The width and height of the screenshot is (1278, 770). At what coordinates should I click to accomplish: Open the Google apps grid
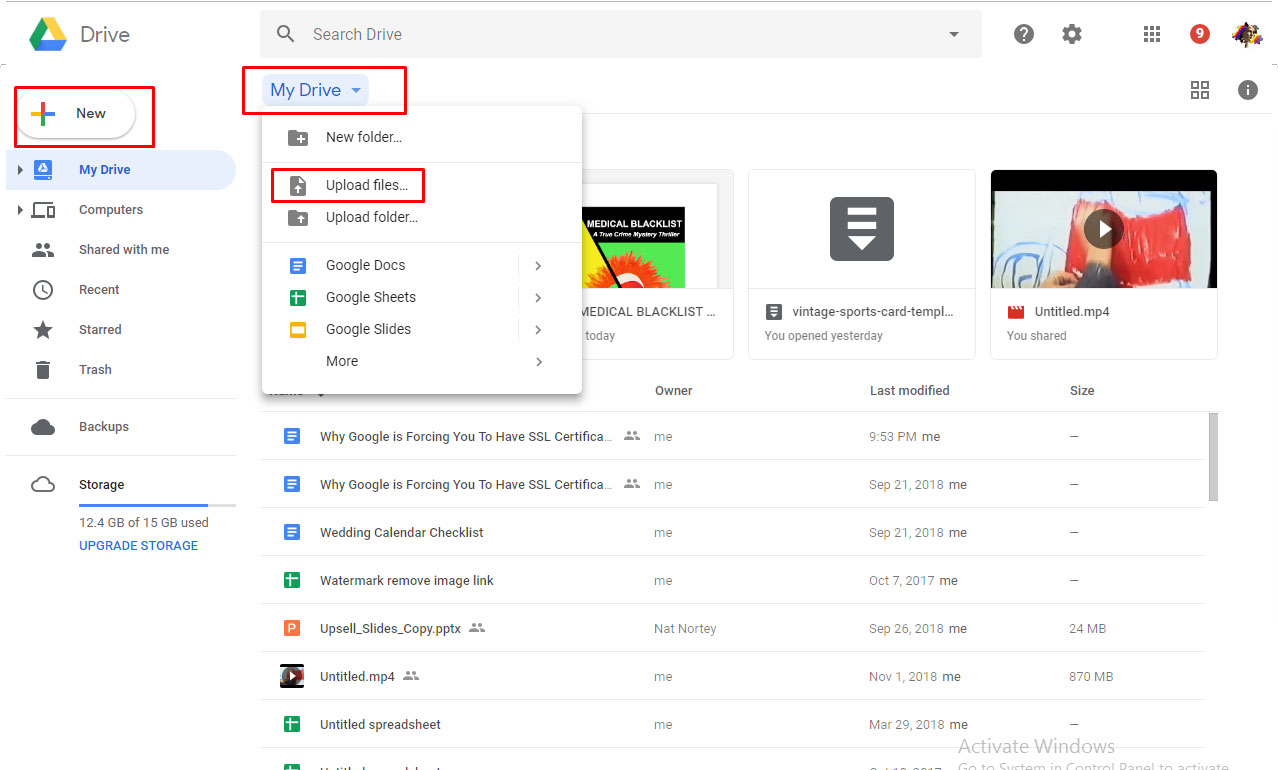(1151, 33)
